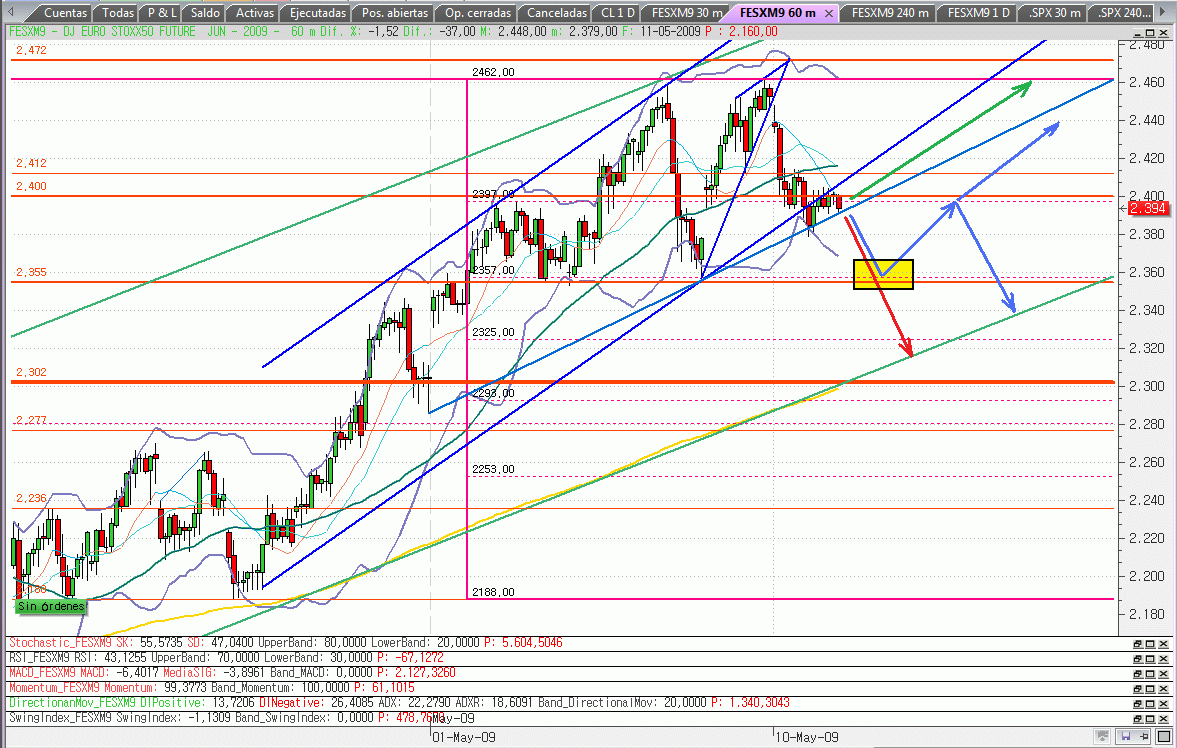Maximize the MACD_FESXM9 indicator panel
The height and width of the screenshot is (748, 1177).
point(1150,674)
